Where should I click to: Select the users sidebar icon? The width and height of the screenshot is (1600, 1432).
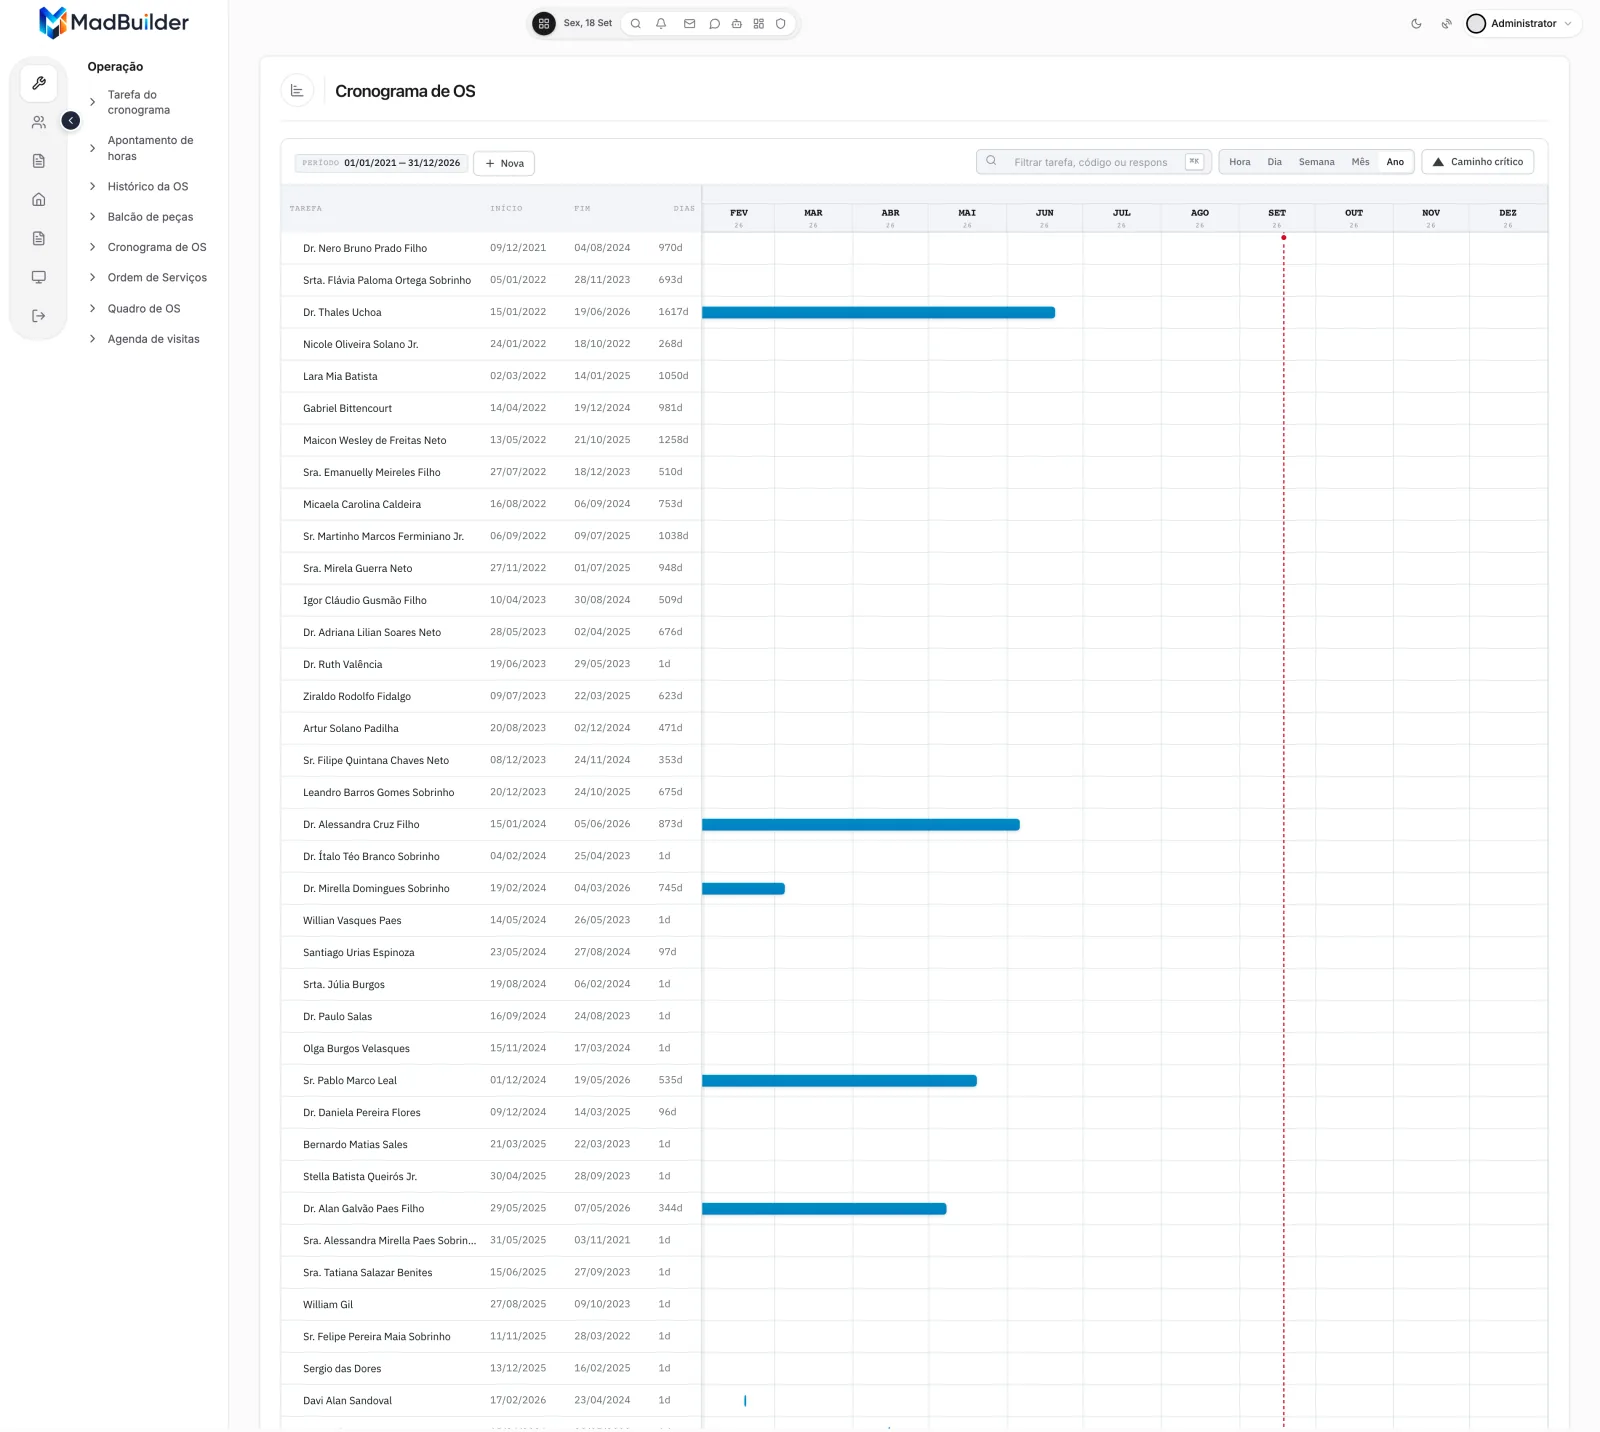pyautogui.click(x=39, y=122)
